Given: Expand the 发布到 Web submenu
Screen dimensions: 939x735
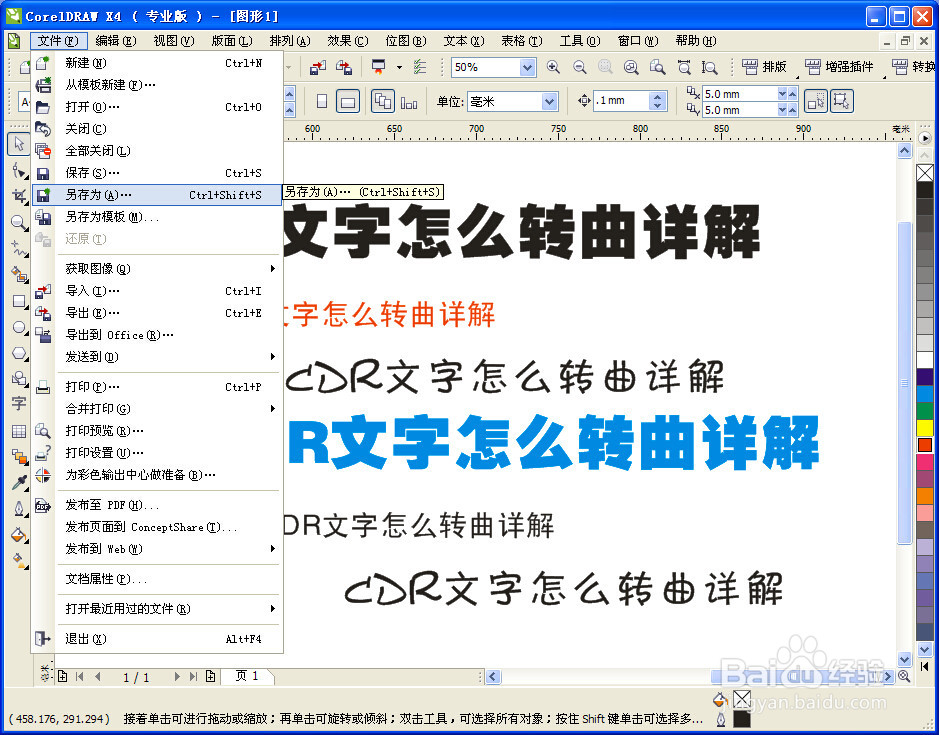Looking at the screenshot, I should 273,549.
